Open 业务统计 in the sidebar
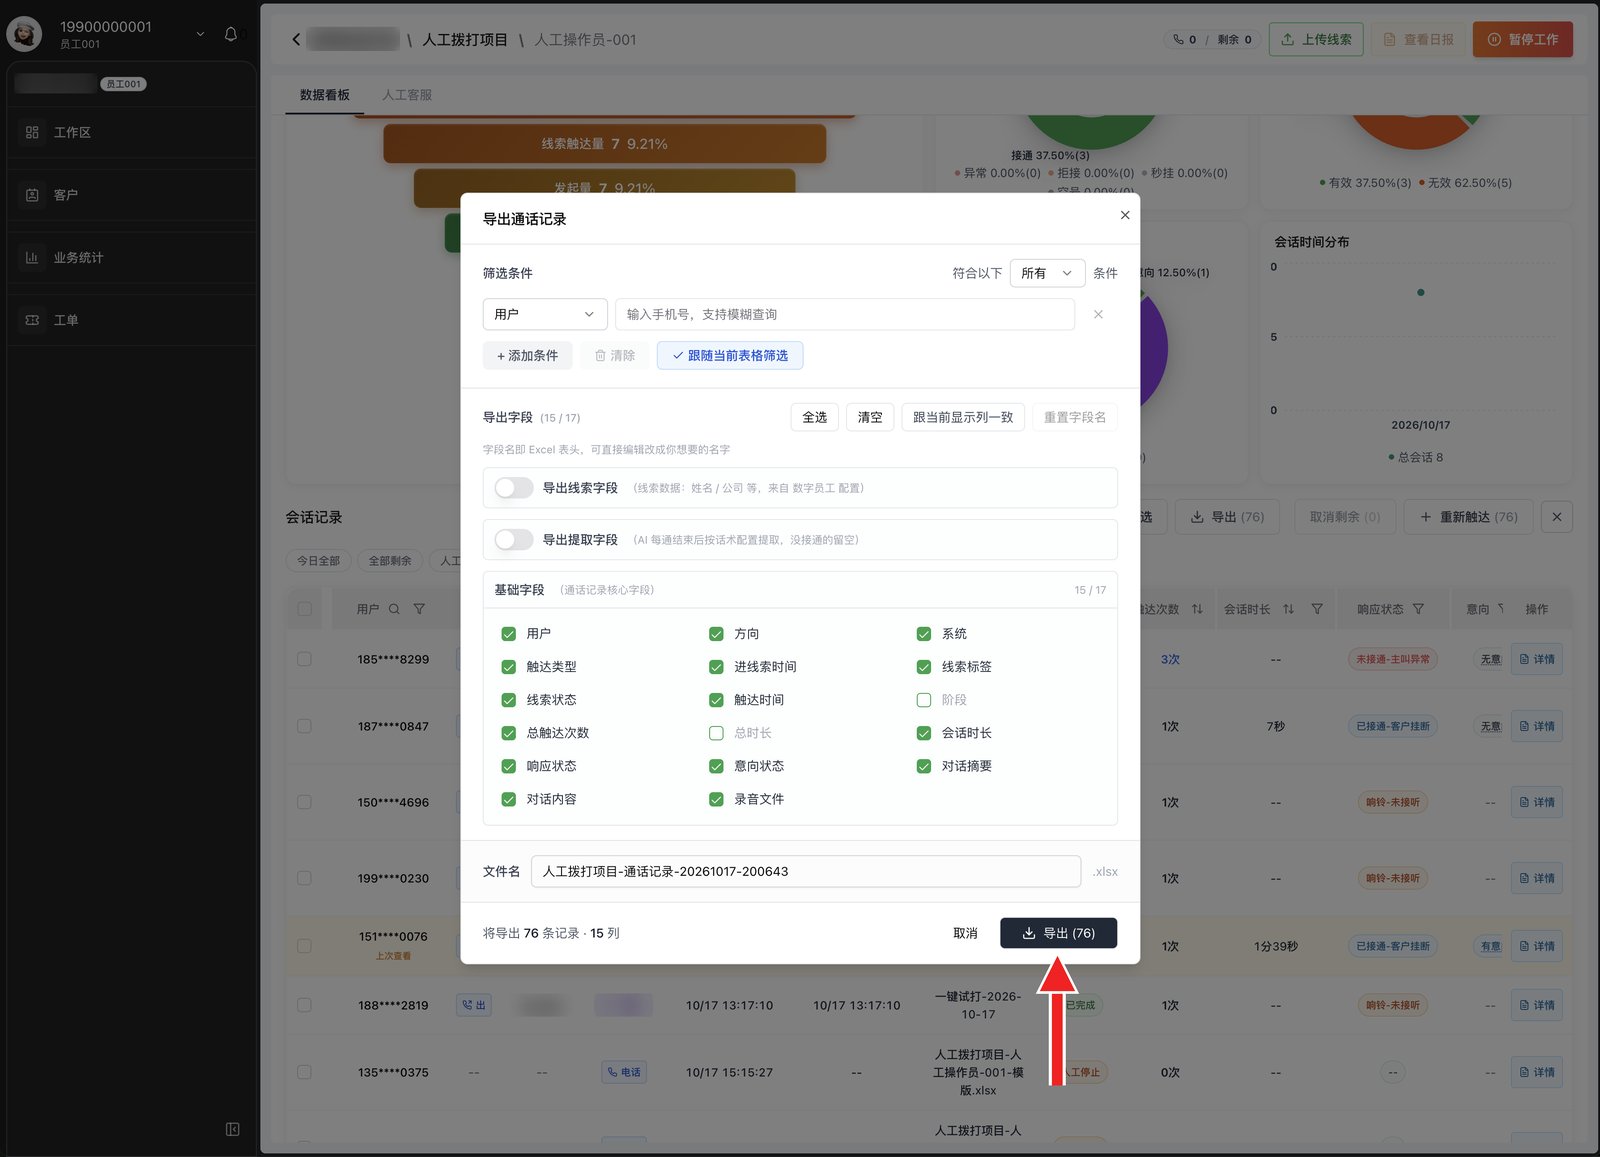1600x1157 pixels. point(131,257)
